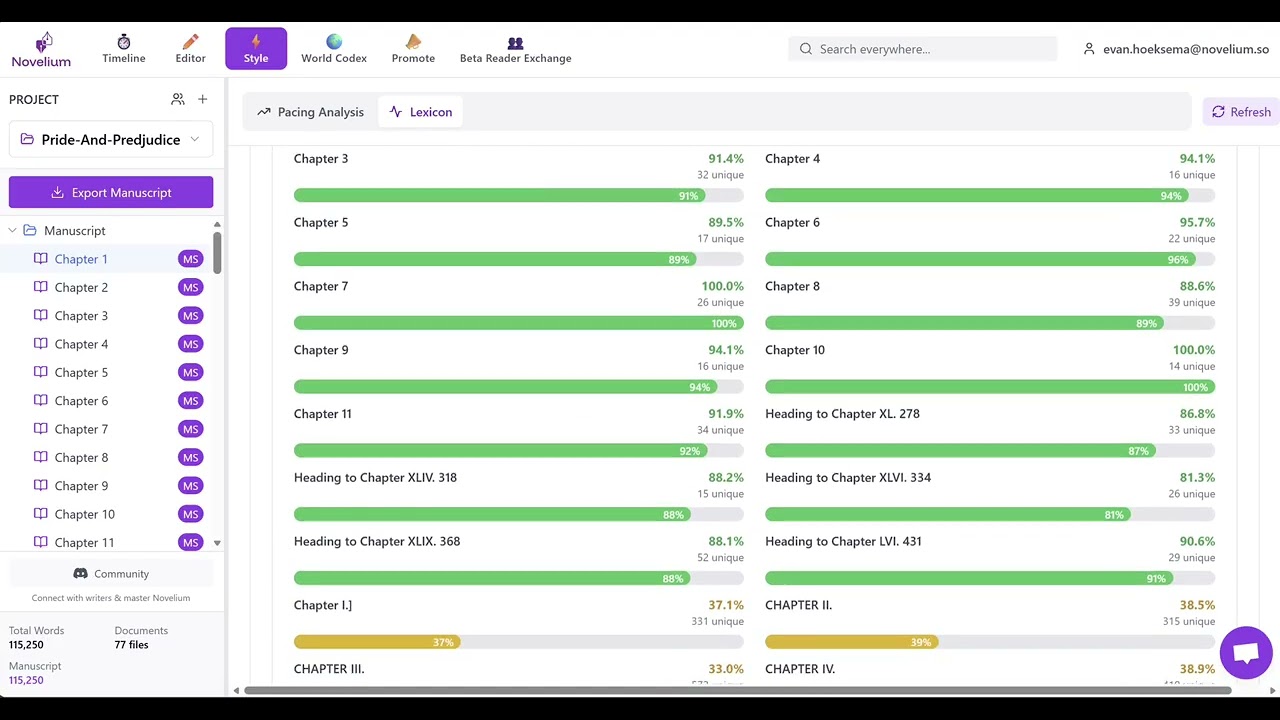Screen dimensions: 1280x720
Task: Select CHAPTER III. lexicon entry
Action: pos(329,669)
